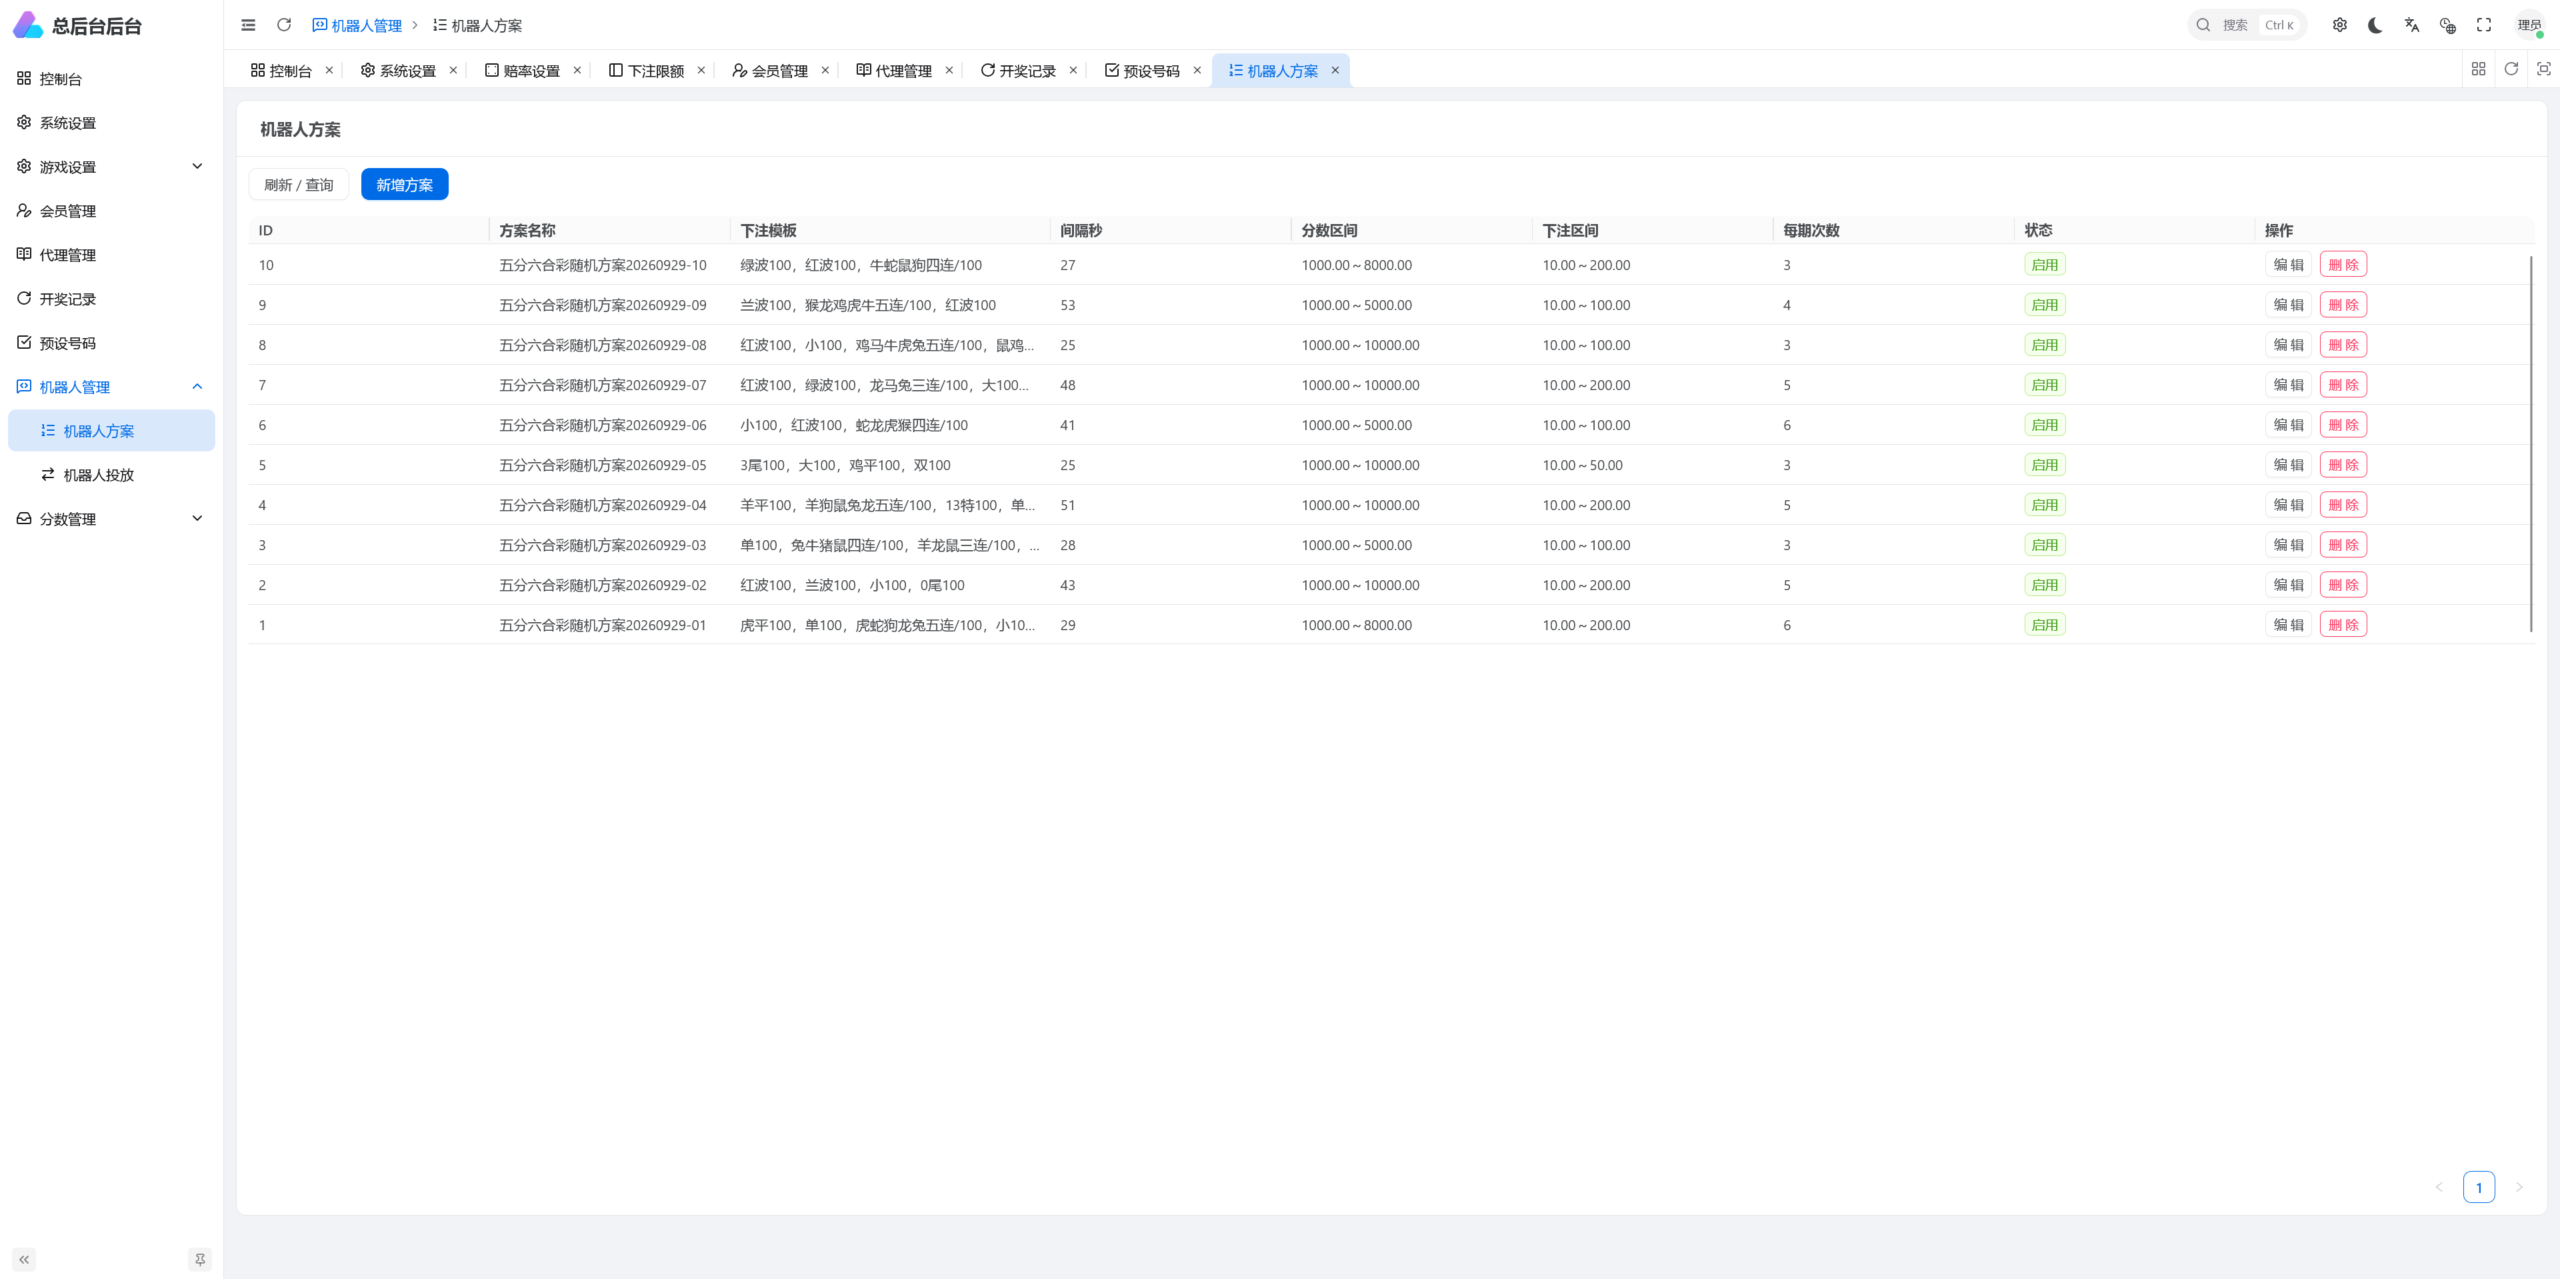
Task: Click the table's vertical scrollbar
Action: (x=2531, y=444)
